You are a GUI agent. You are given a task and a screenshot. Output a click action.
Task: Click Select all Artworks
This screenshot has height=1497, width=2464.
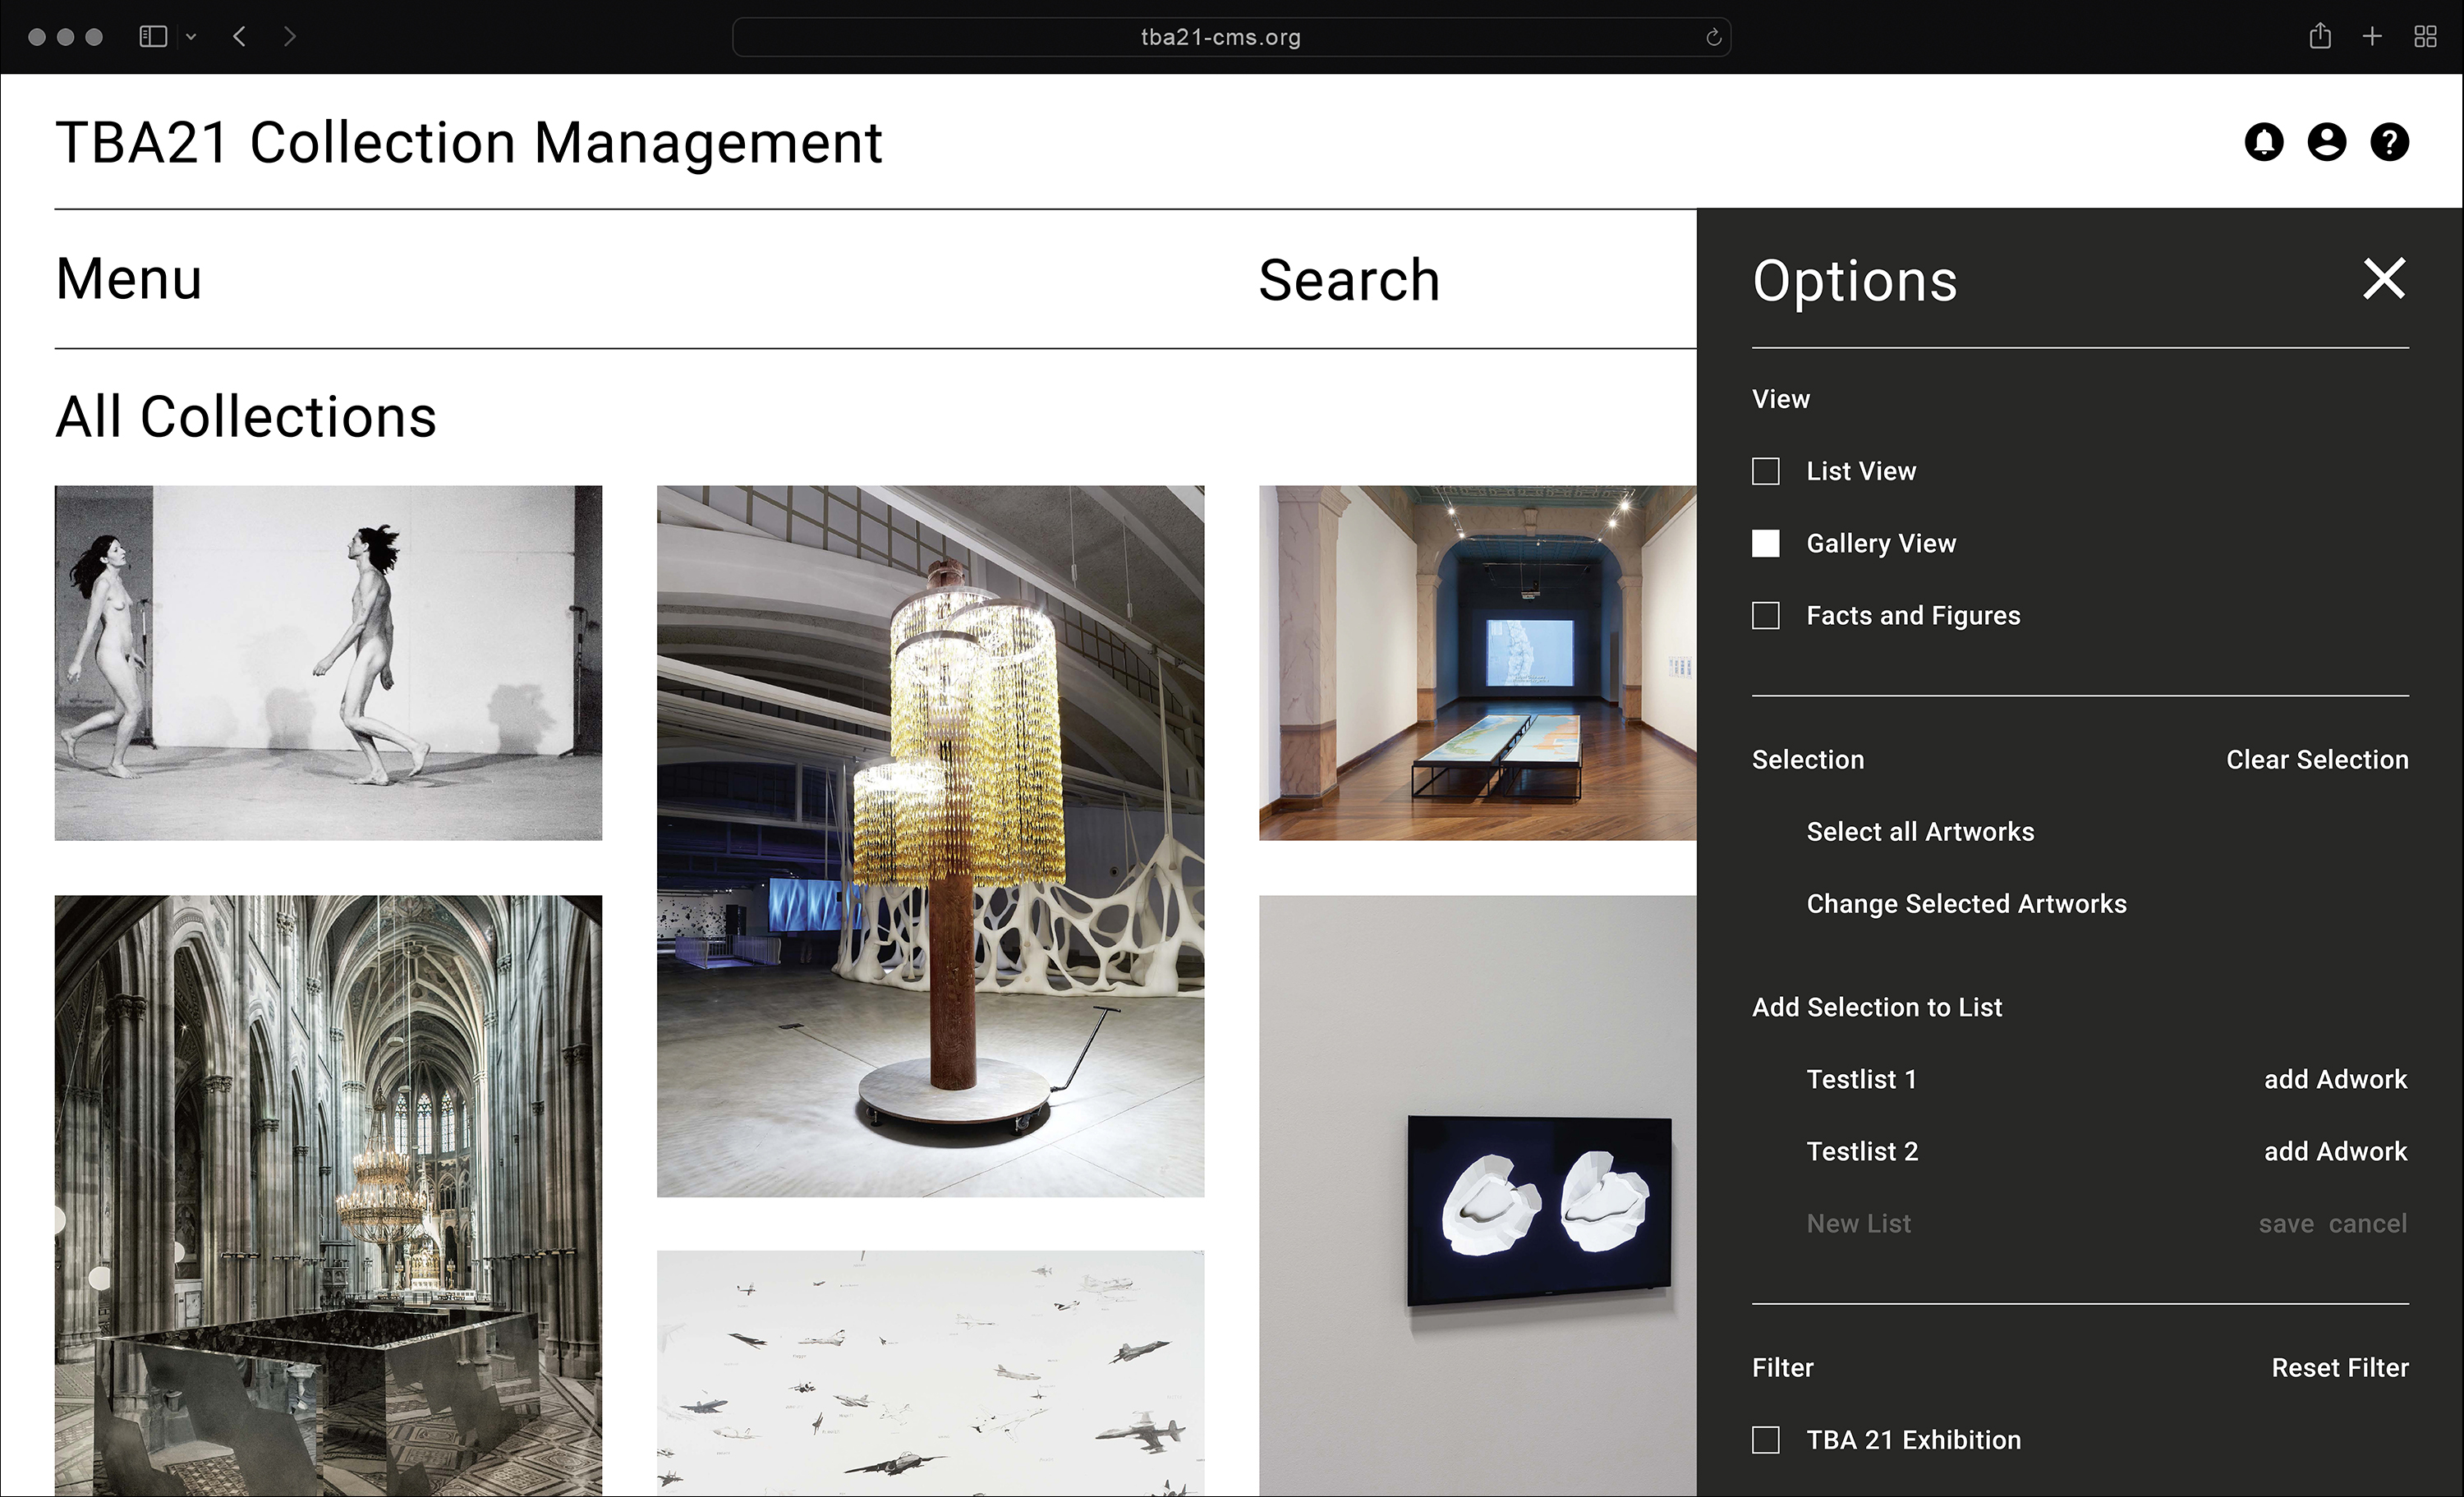1920,832
